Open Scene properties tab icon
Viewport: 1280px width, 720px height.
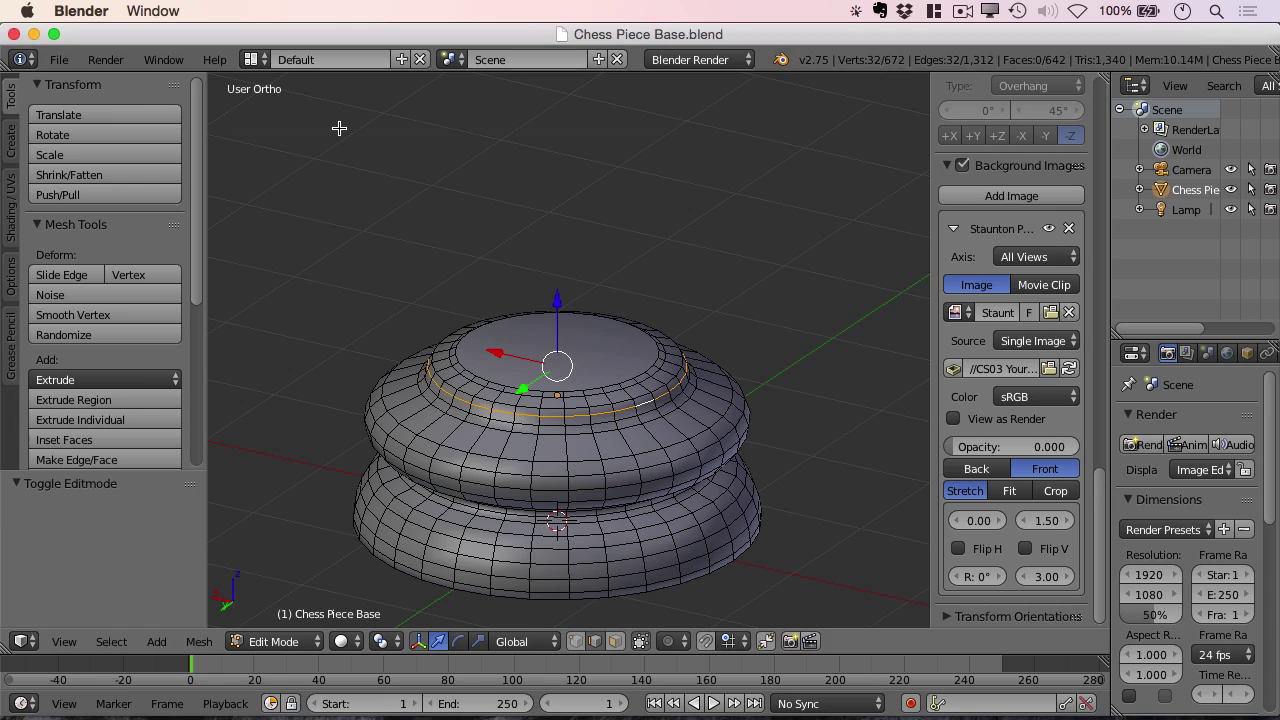click(x=1207, y=353)
